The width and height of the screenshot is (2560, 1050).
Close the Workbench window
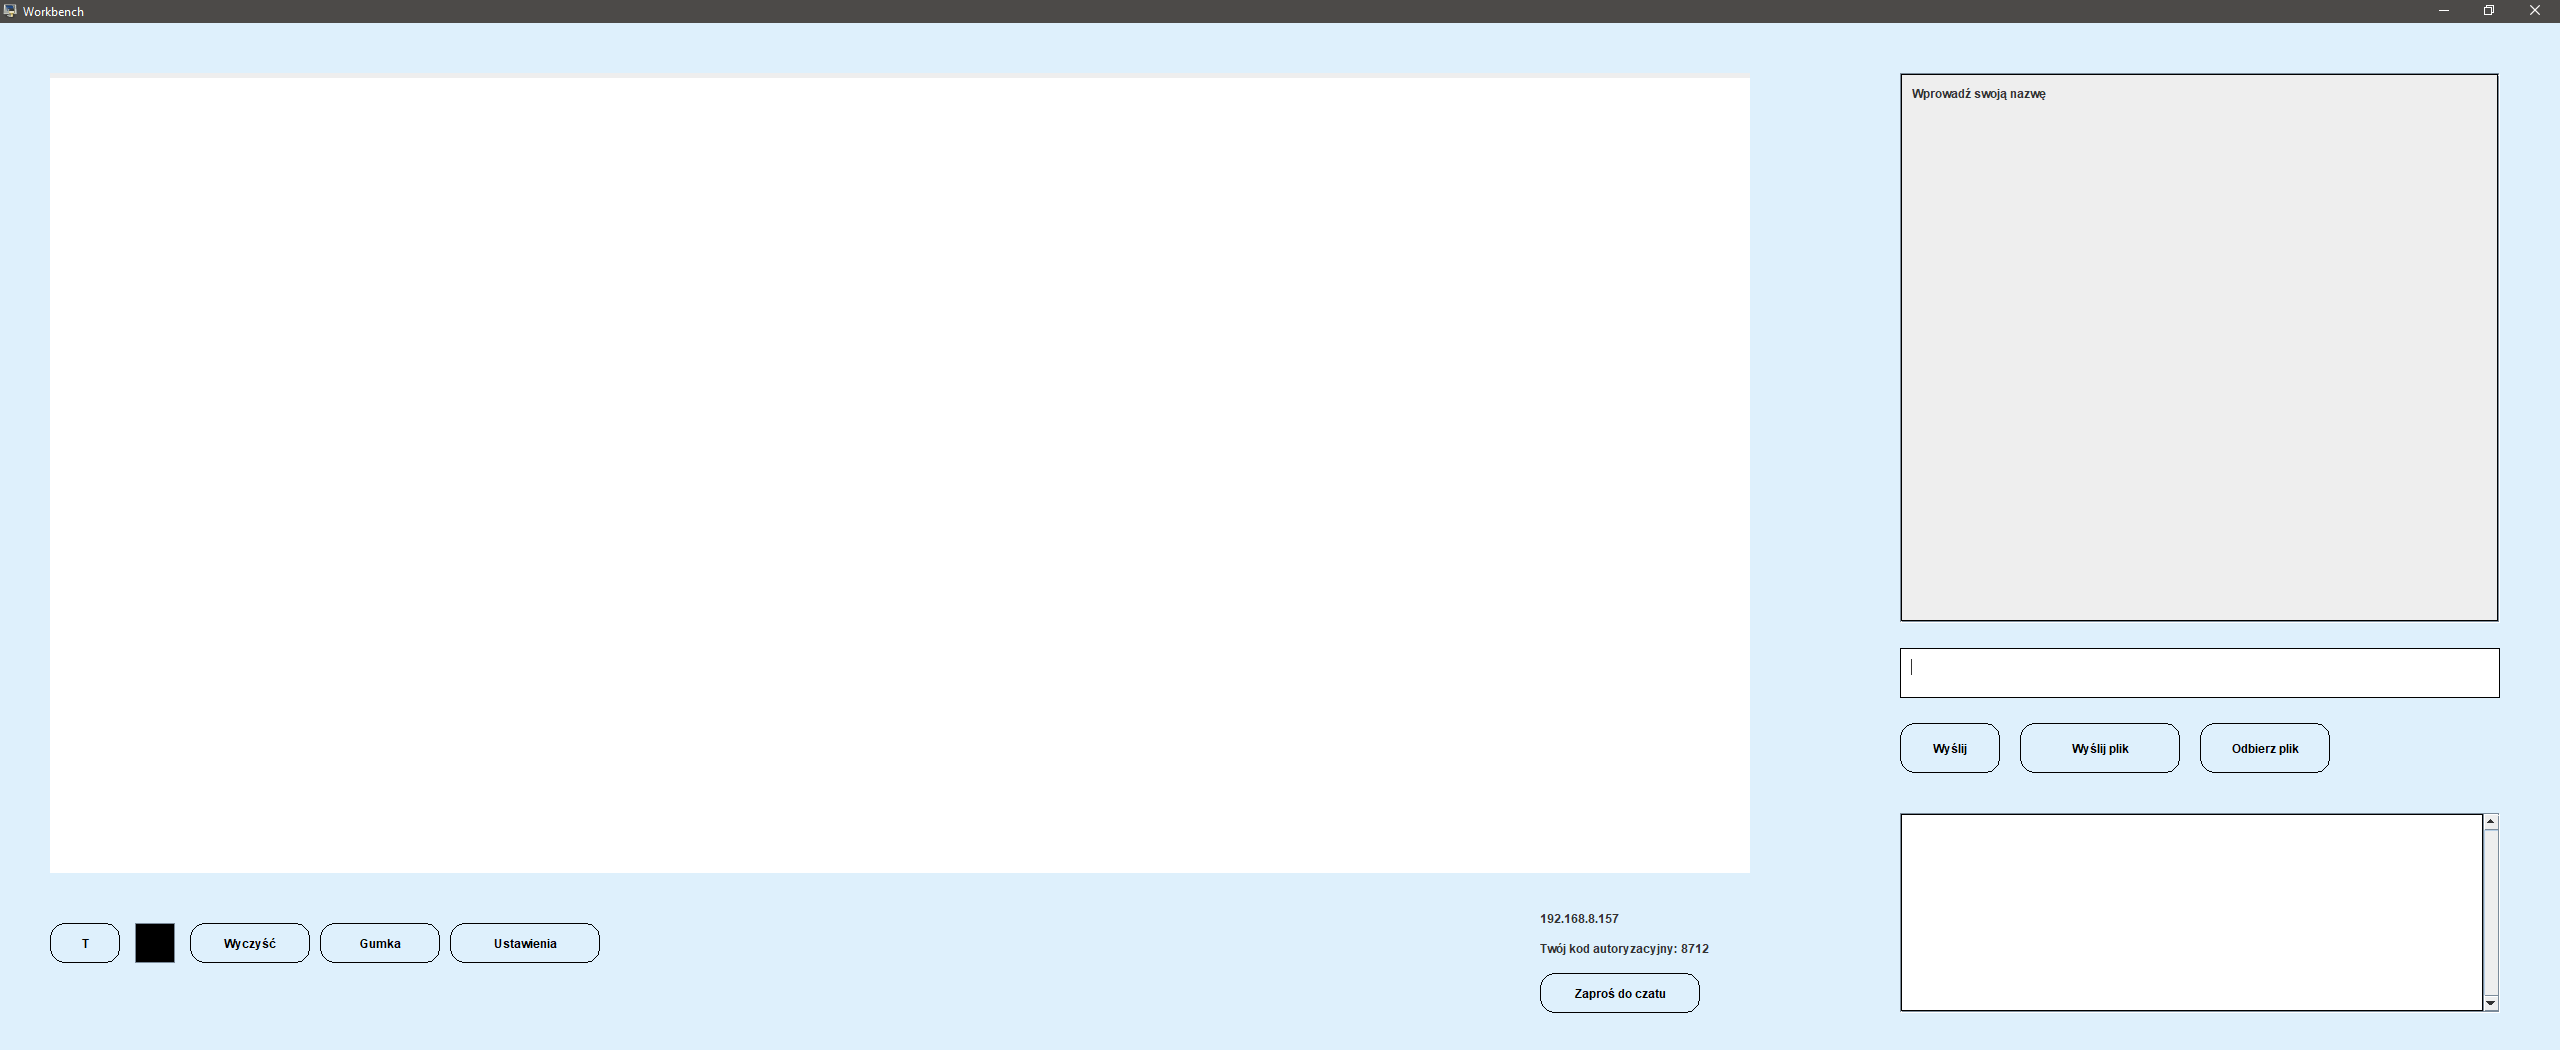(x=2535, y=11)
